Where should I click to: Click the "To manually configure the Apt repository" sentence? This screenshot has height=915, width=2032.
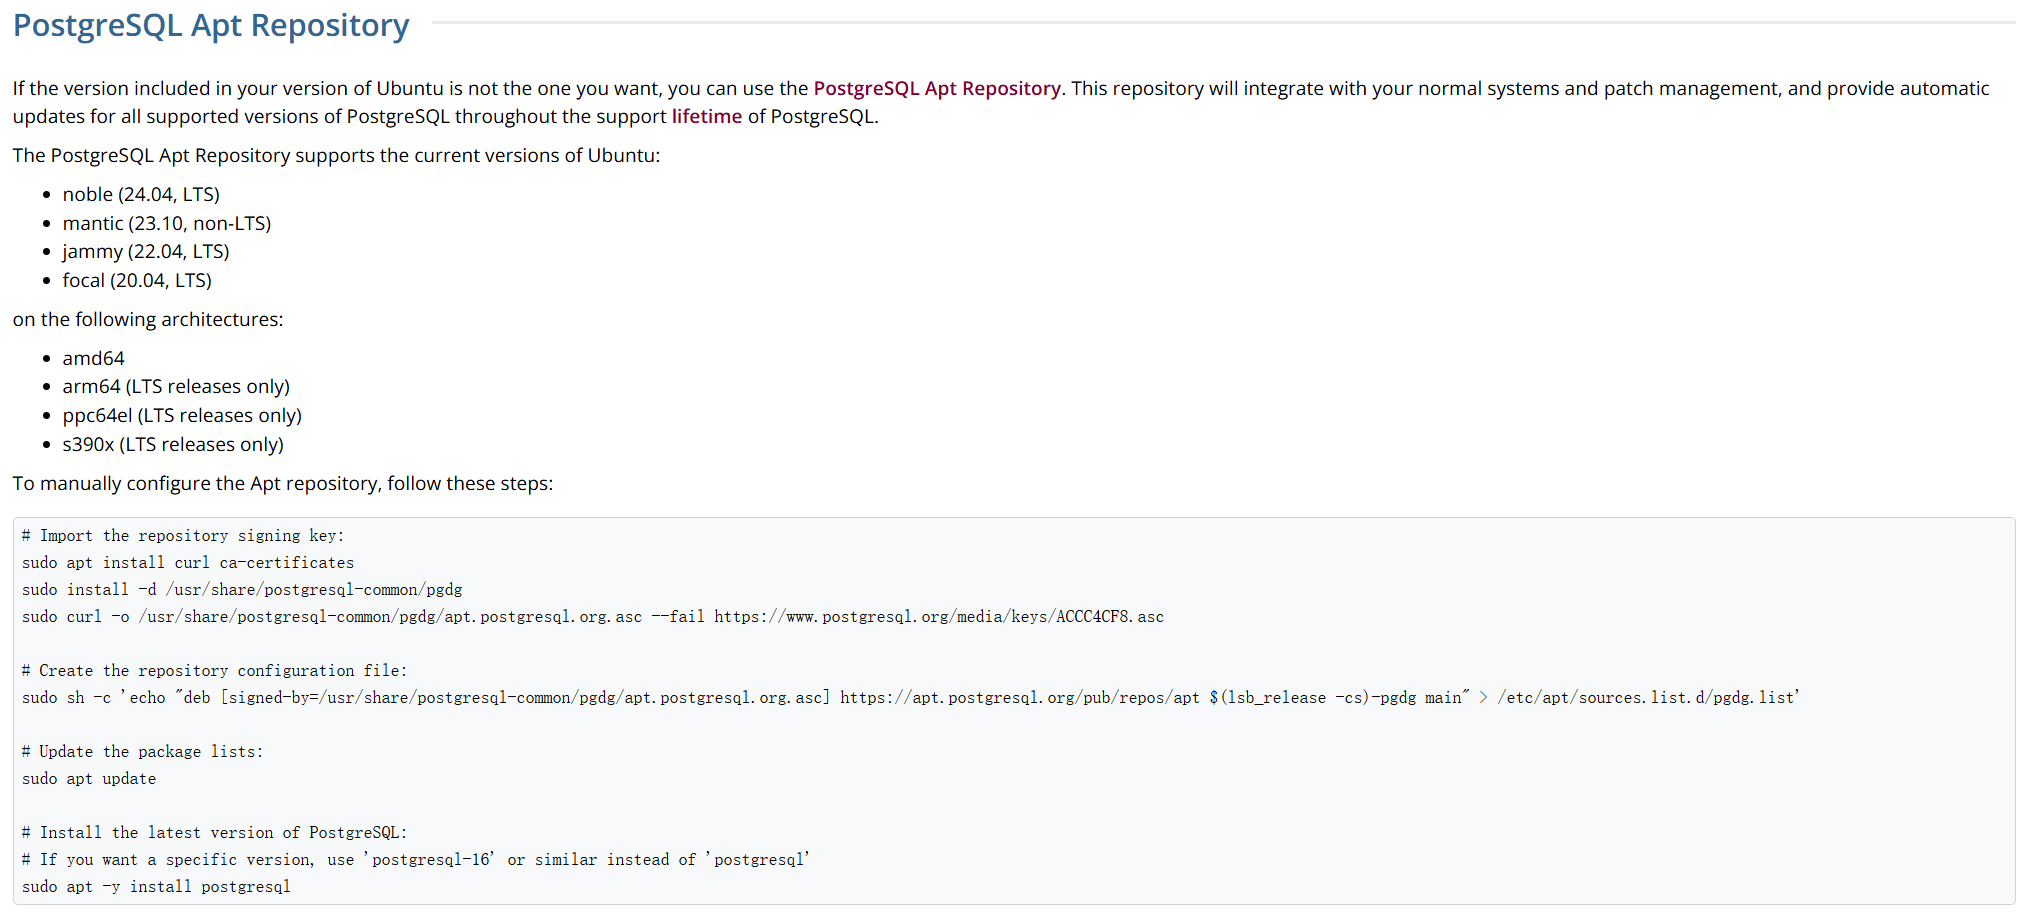point(282,483)
